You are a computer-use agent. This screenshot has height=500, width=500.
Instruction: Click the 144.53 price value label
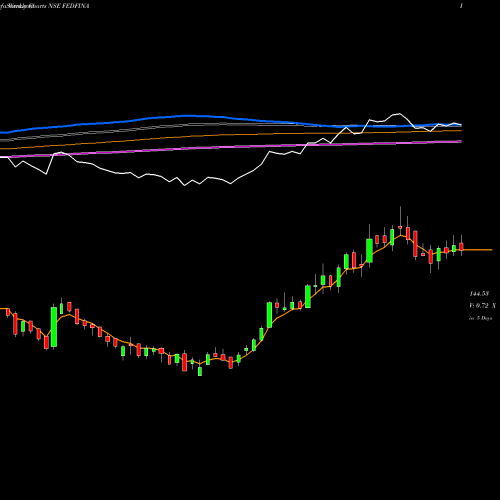click(479, 294)
